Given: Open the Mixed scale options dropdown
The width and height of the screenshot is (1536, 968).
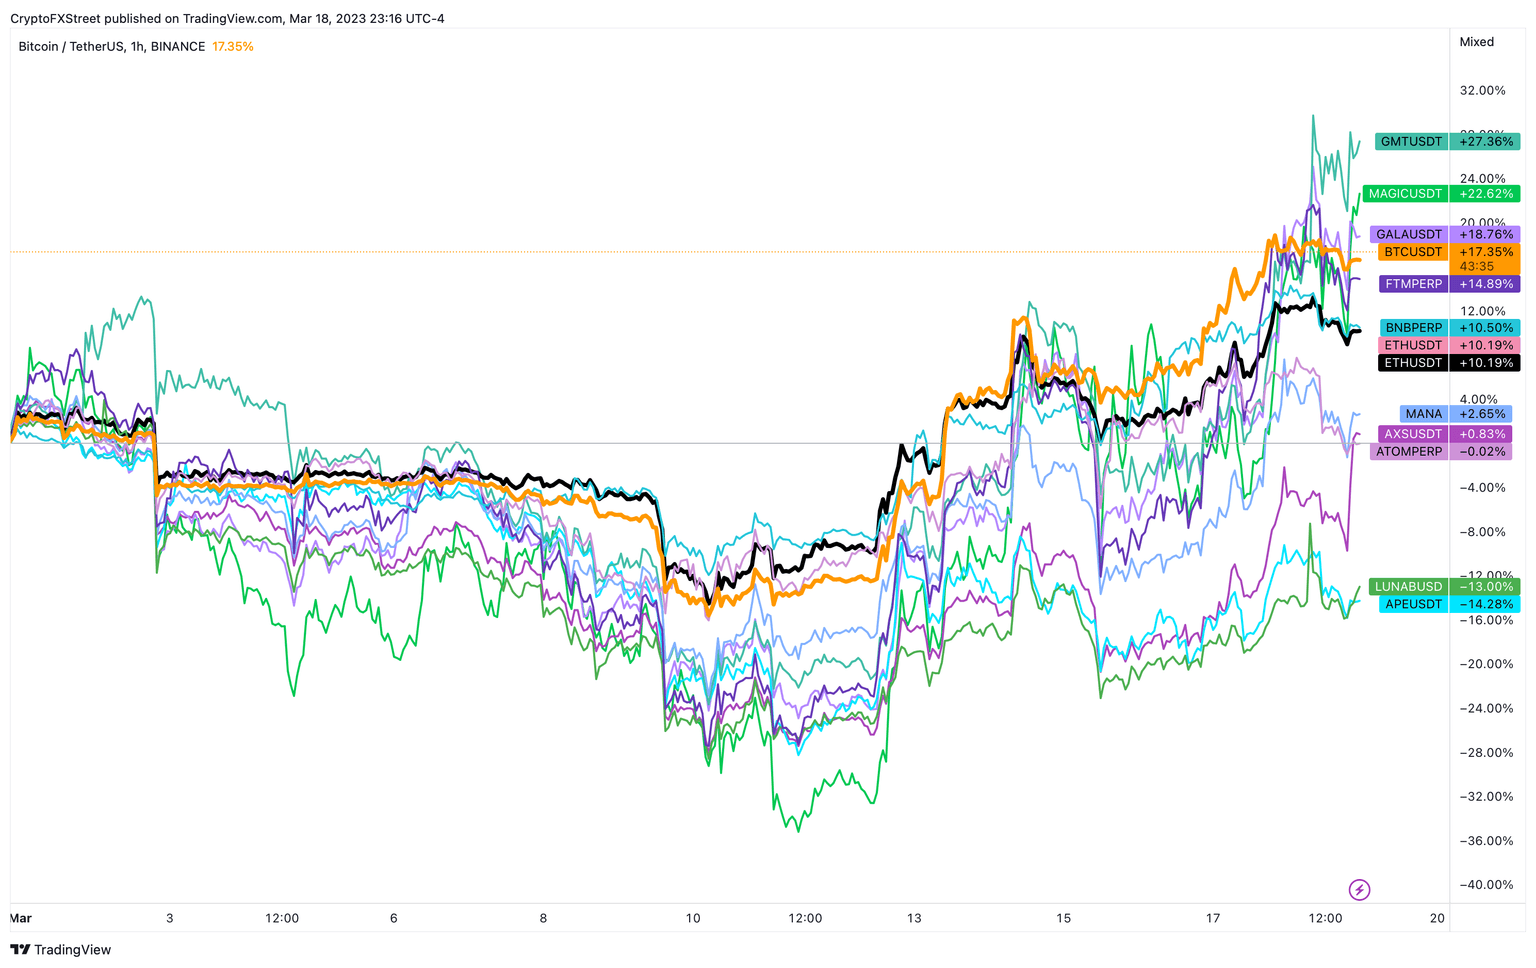Looking at the screenshot, I should tap(1477, 42).
